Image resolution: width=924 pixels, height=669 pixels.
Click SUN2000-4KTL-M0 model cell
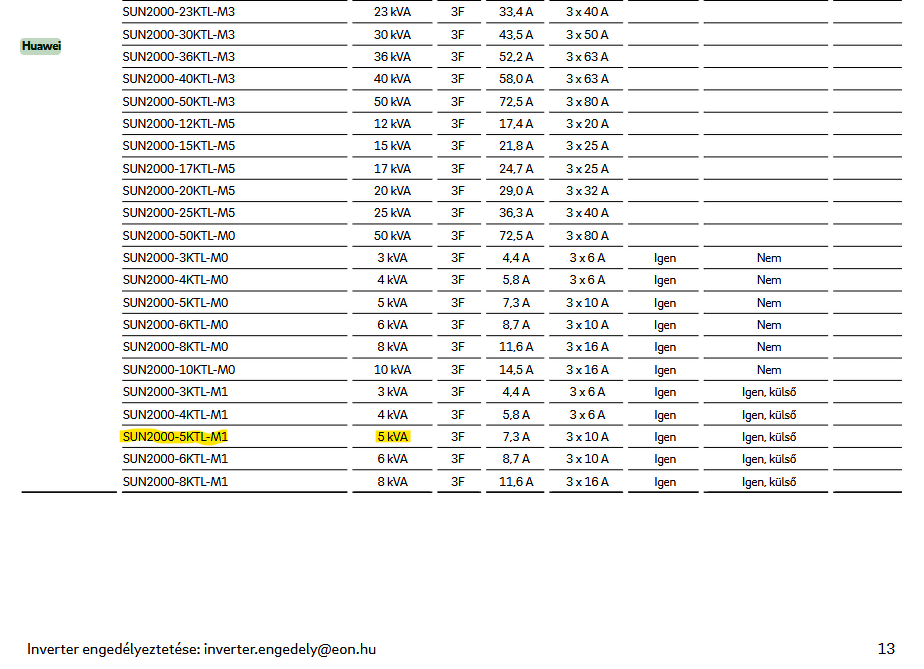tap(175, 280)
